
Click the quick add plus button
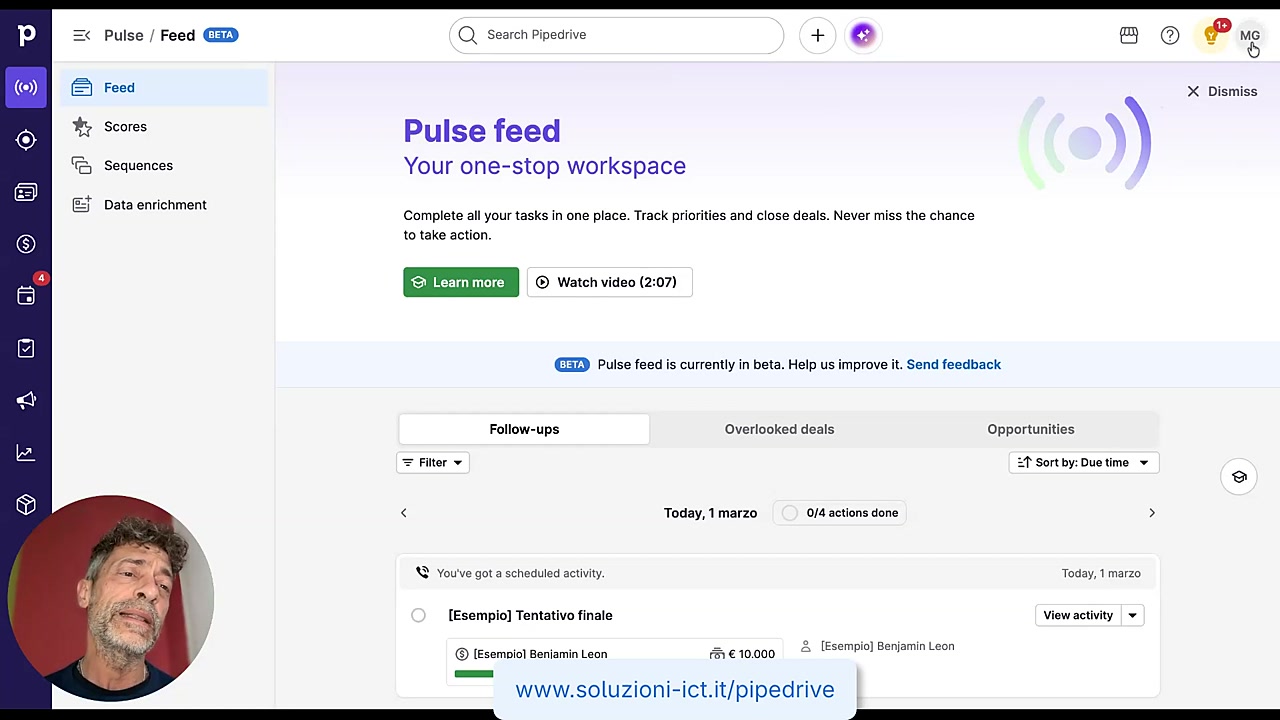817,35
